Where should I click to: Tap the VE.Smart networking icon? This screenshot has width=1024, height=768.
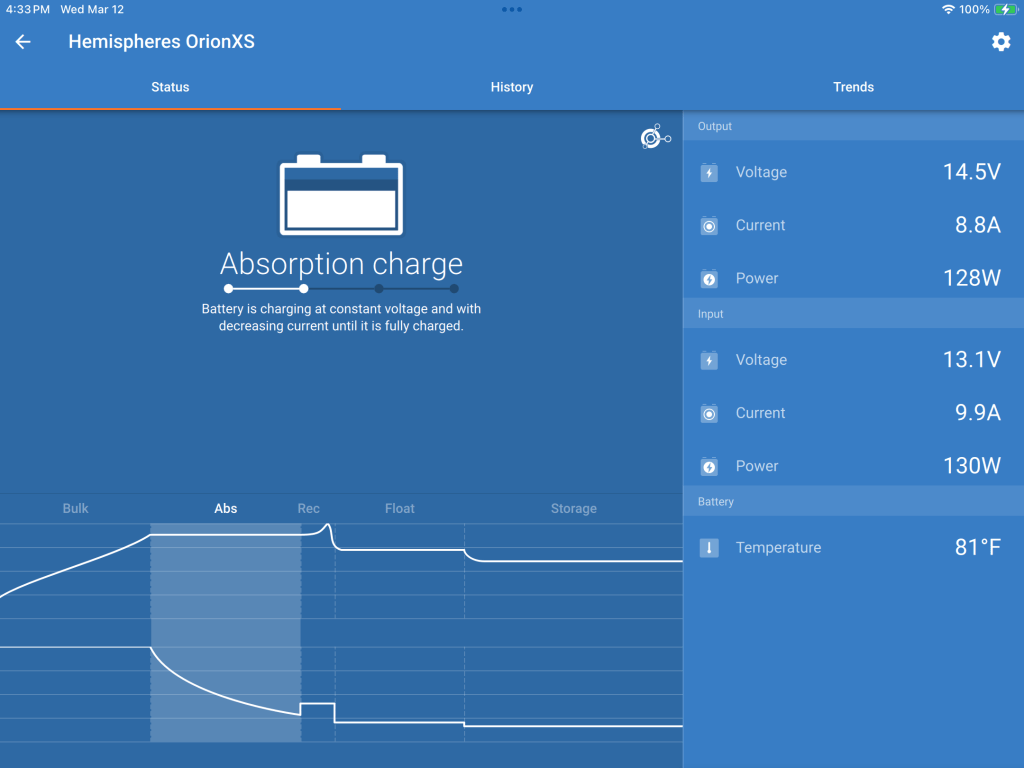655,138
